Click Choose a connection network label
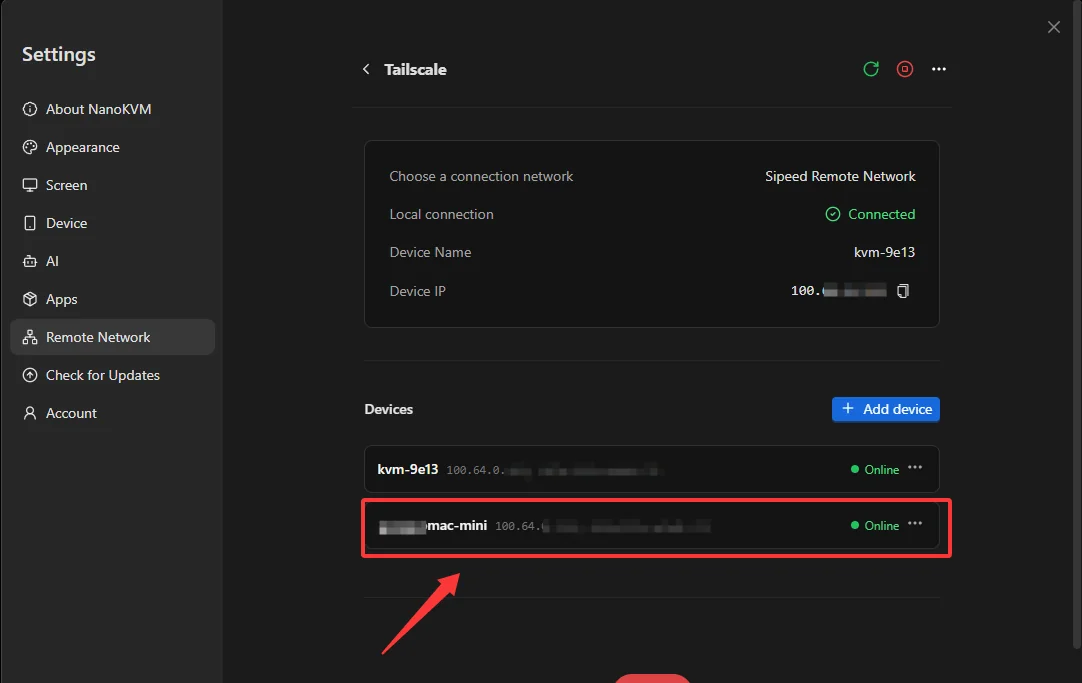Image resolution: width=1082 pixels, height=683 pixels. 481,176
